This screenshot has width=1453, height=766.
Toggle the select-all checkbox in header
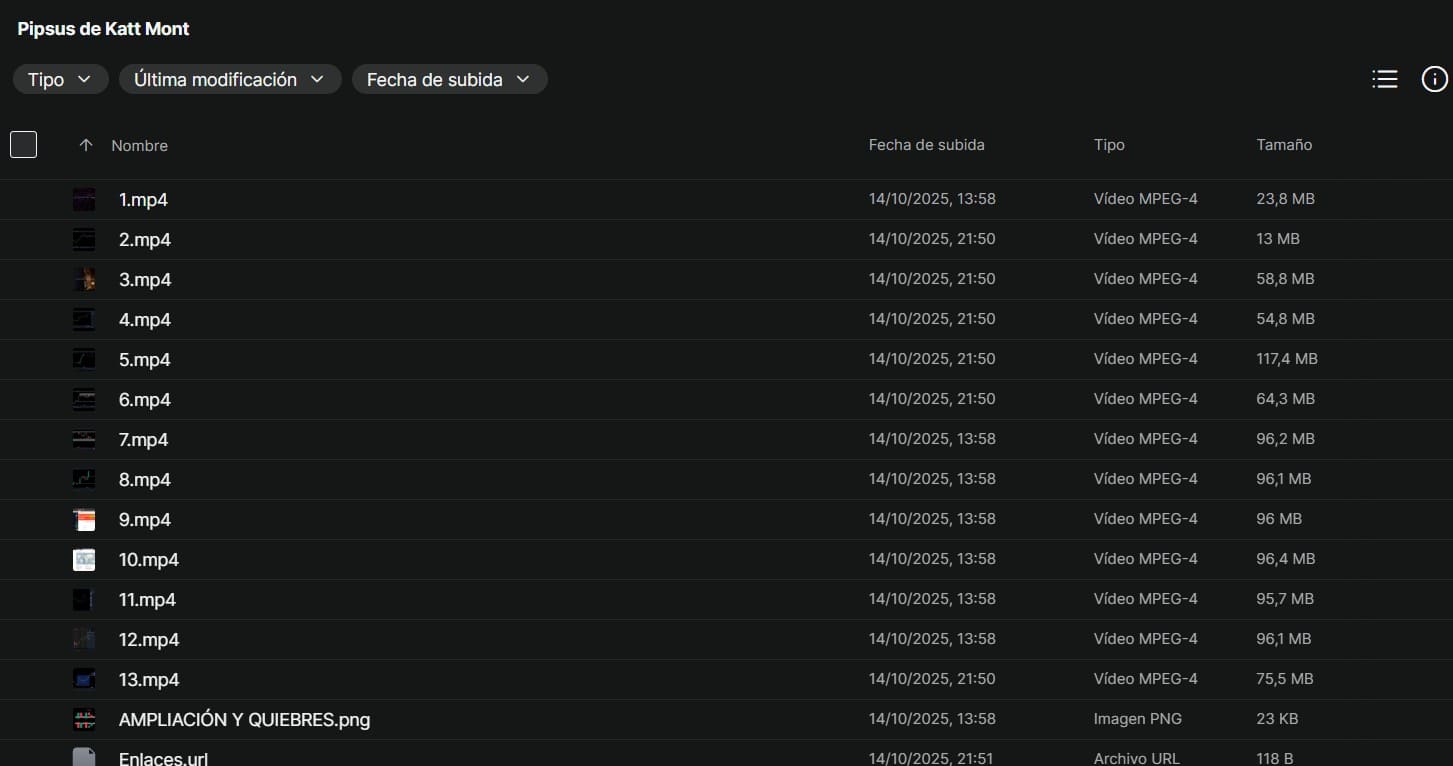pos(23,145)
